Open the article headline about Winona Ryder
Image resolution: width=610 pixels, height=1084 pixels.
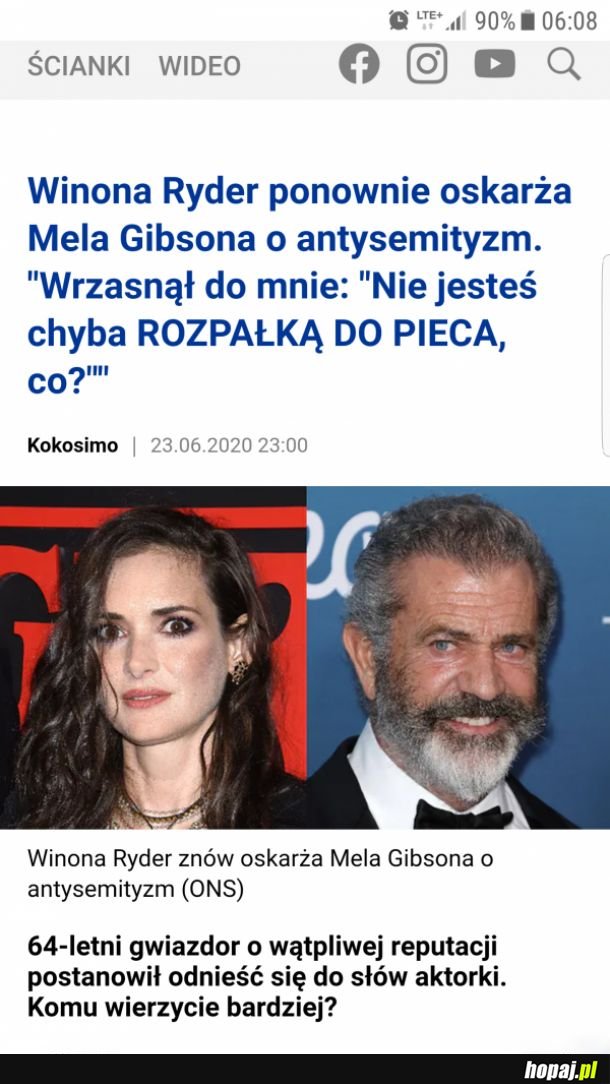299,286
